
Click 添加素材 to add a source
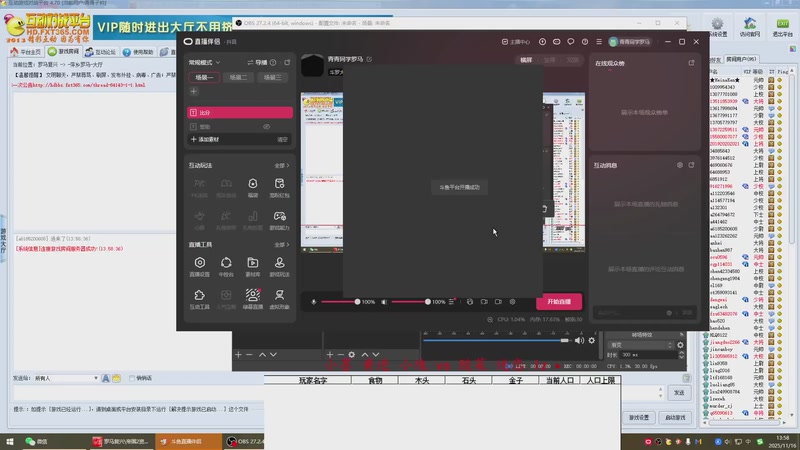205,139
